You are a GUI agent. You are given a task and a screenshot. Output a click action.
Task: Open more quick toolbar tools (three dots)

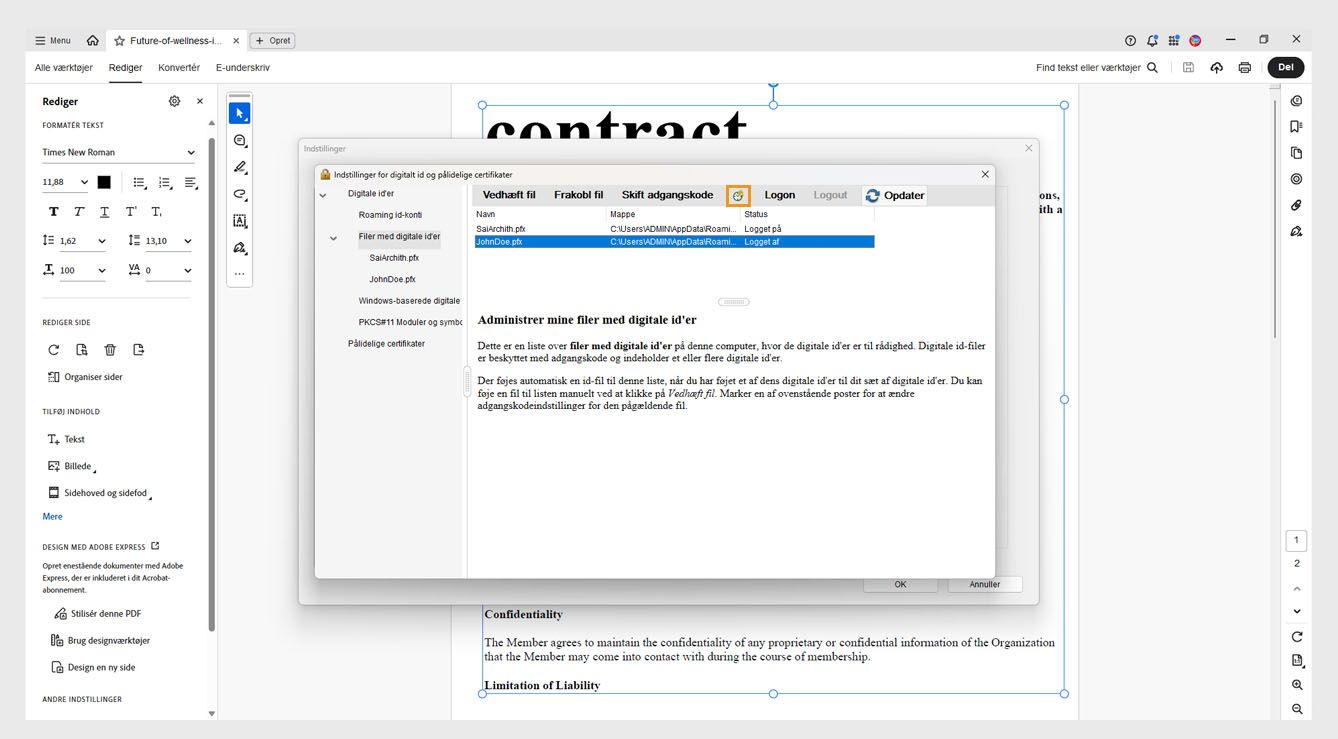click(240, 273)
